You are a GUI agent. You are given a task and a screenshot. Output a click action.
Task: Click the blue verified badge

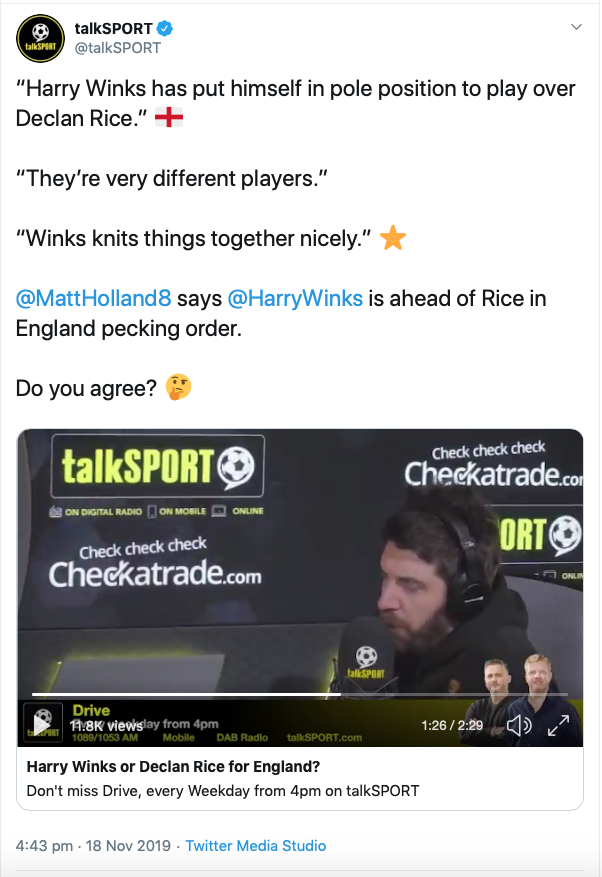[164, 28]
